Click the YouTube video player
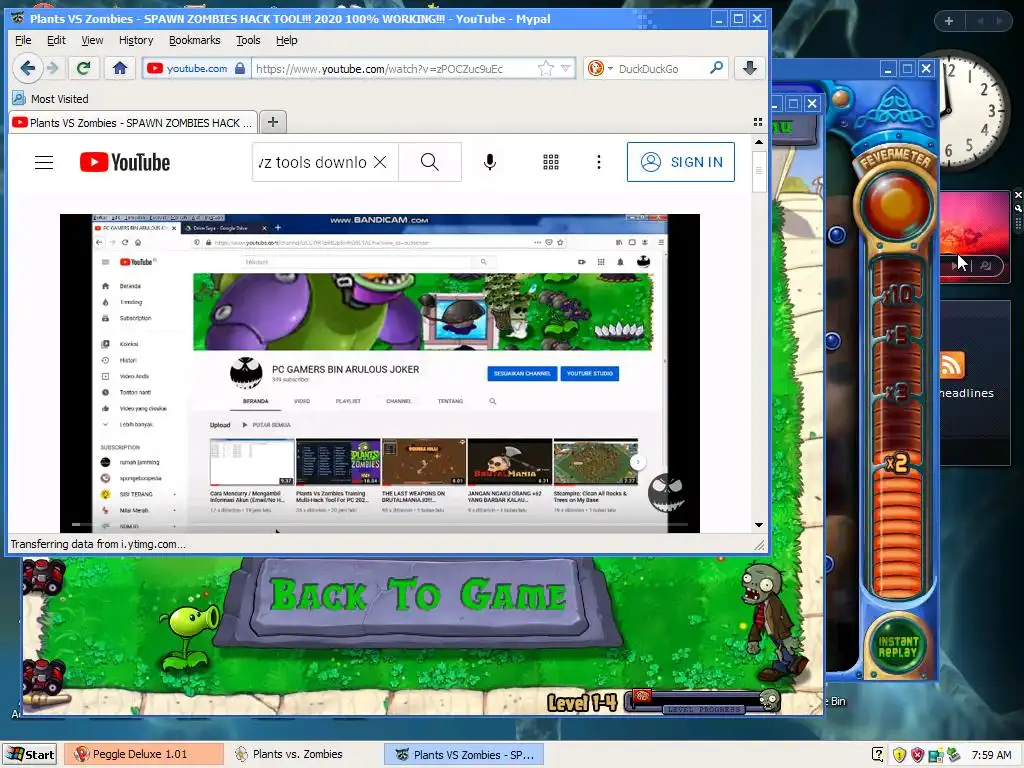 [379, 373]
